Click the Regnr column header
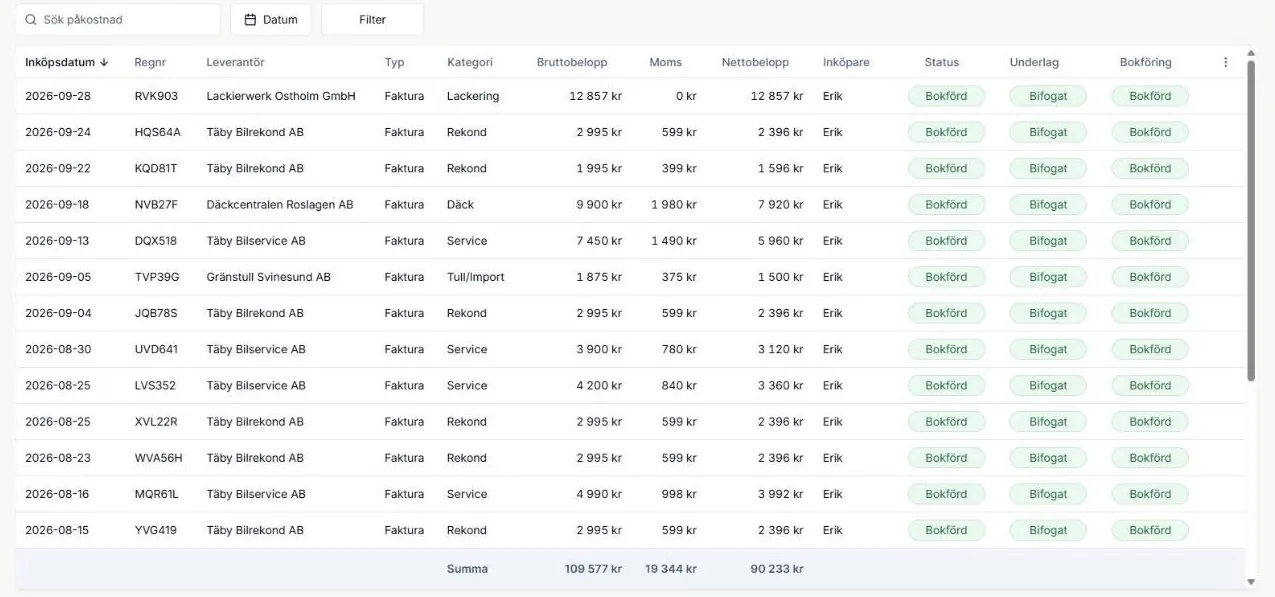Image resolution: width=1275 pixels, height=597 pixels. tap(150, 62)
